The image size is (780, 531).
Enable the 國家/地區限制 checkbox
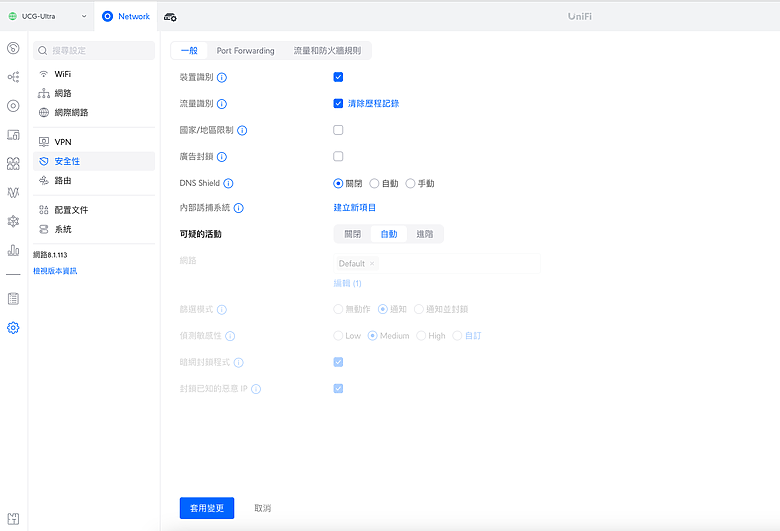(338, 130)
